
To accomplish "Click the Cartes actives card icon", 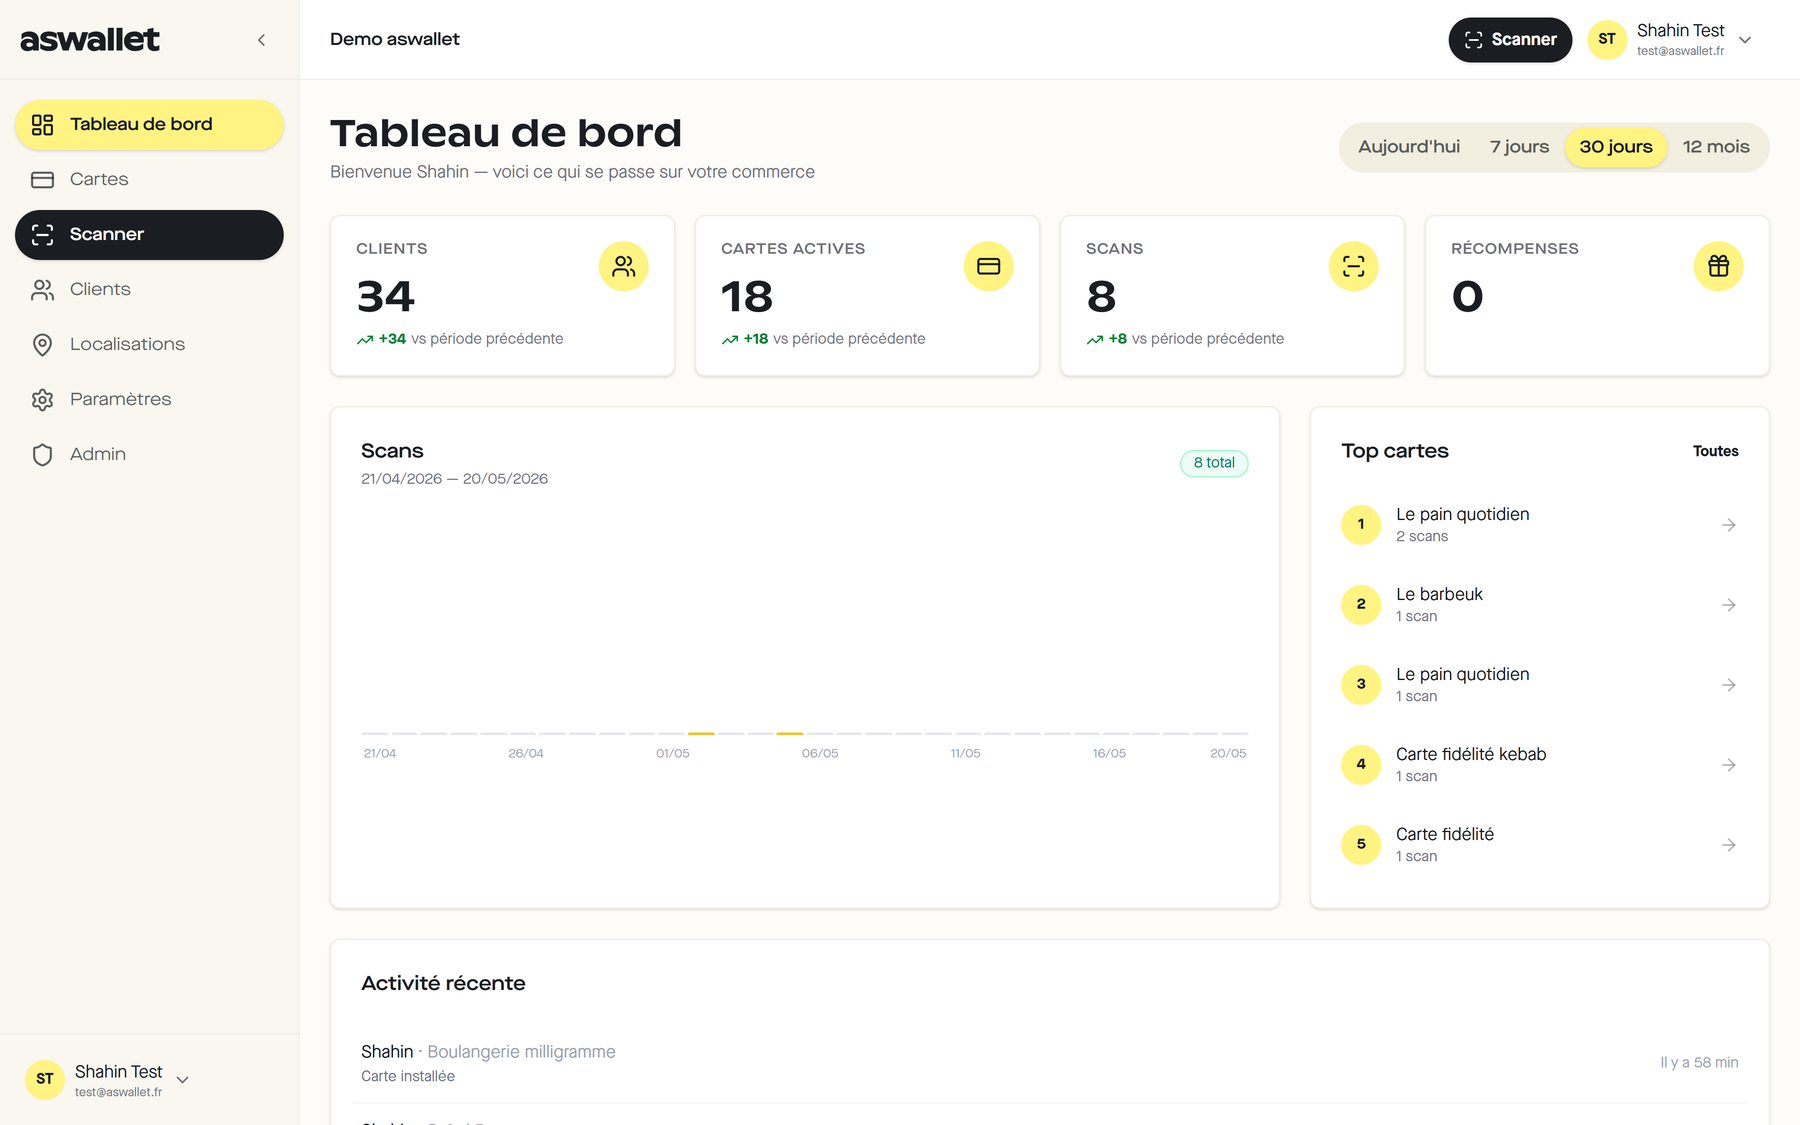I will (x=989, y=267).
